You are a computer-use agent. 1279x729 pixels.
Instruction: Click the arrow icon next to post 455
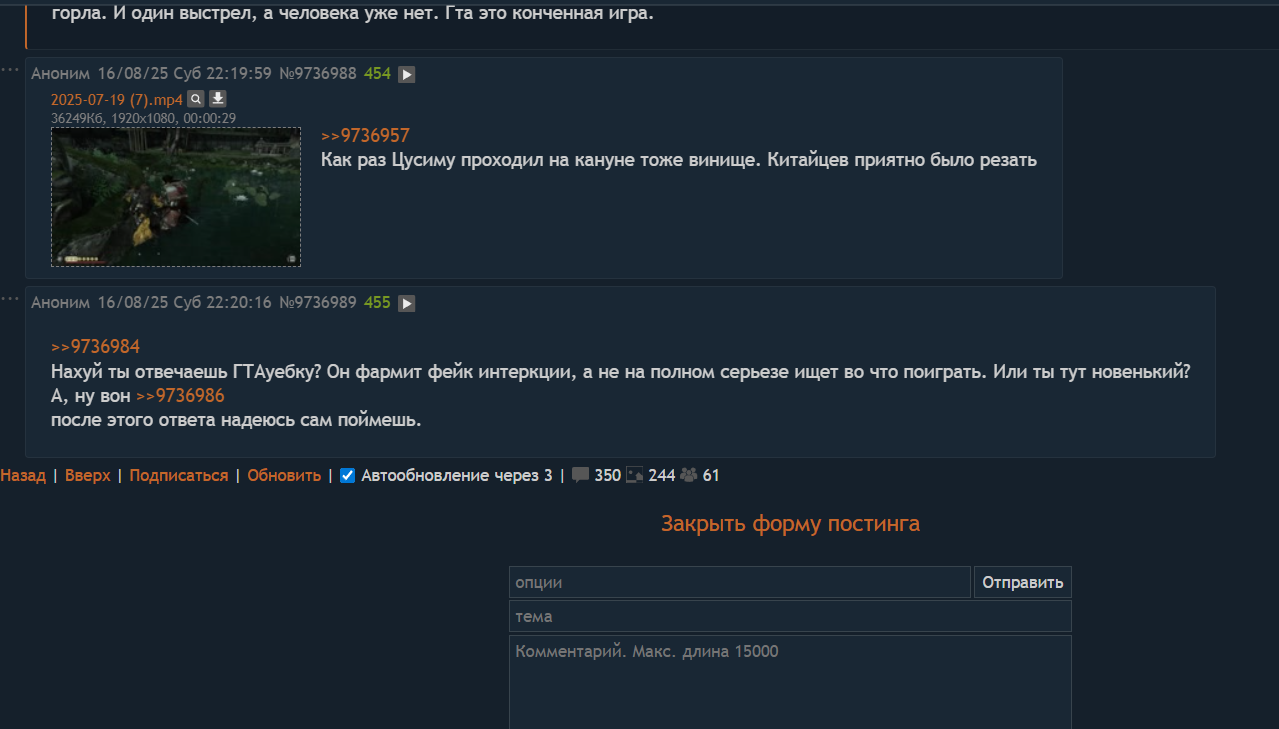[x=406, y=303]
